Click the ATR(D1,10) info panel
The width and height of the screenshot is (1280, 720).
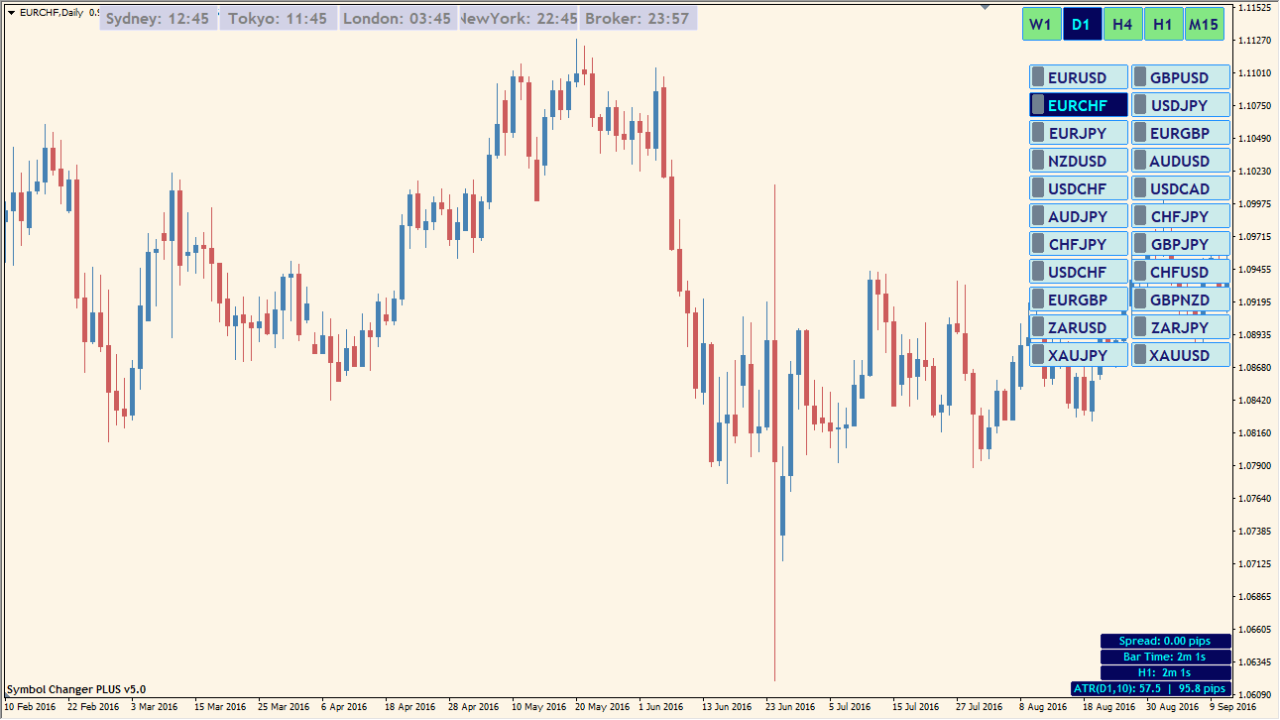tap(1150, 689)
